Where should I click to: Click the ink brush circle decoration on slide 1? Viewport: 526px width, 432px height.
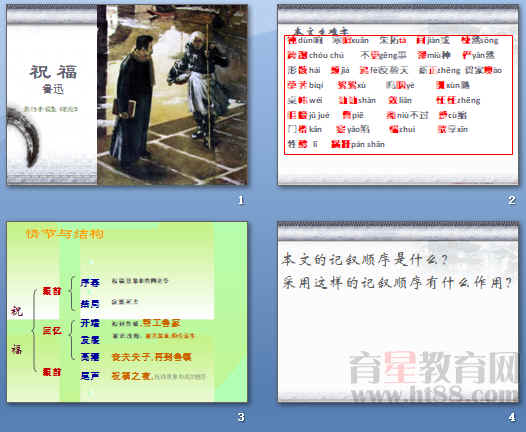(x=22, y=137)
